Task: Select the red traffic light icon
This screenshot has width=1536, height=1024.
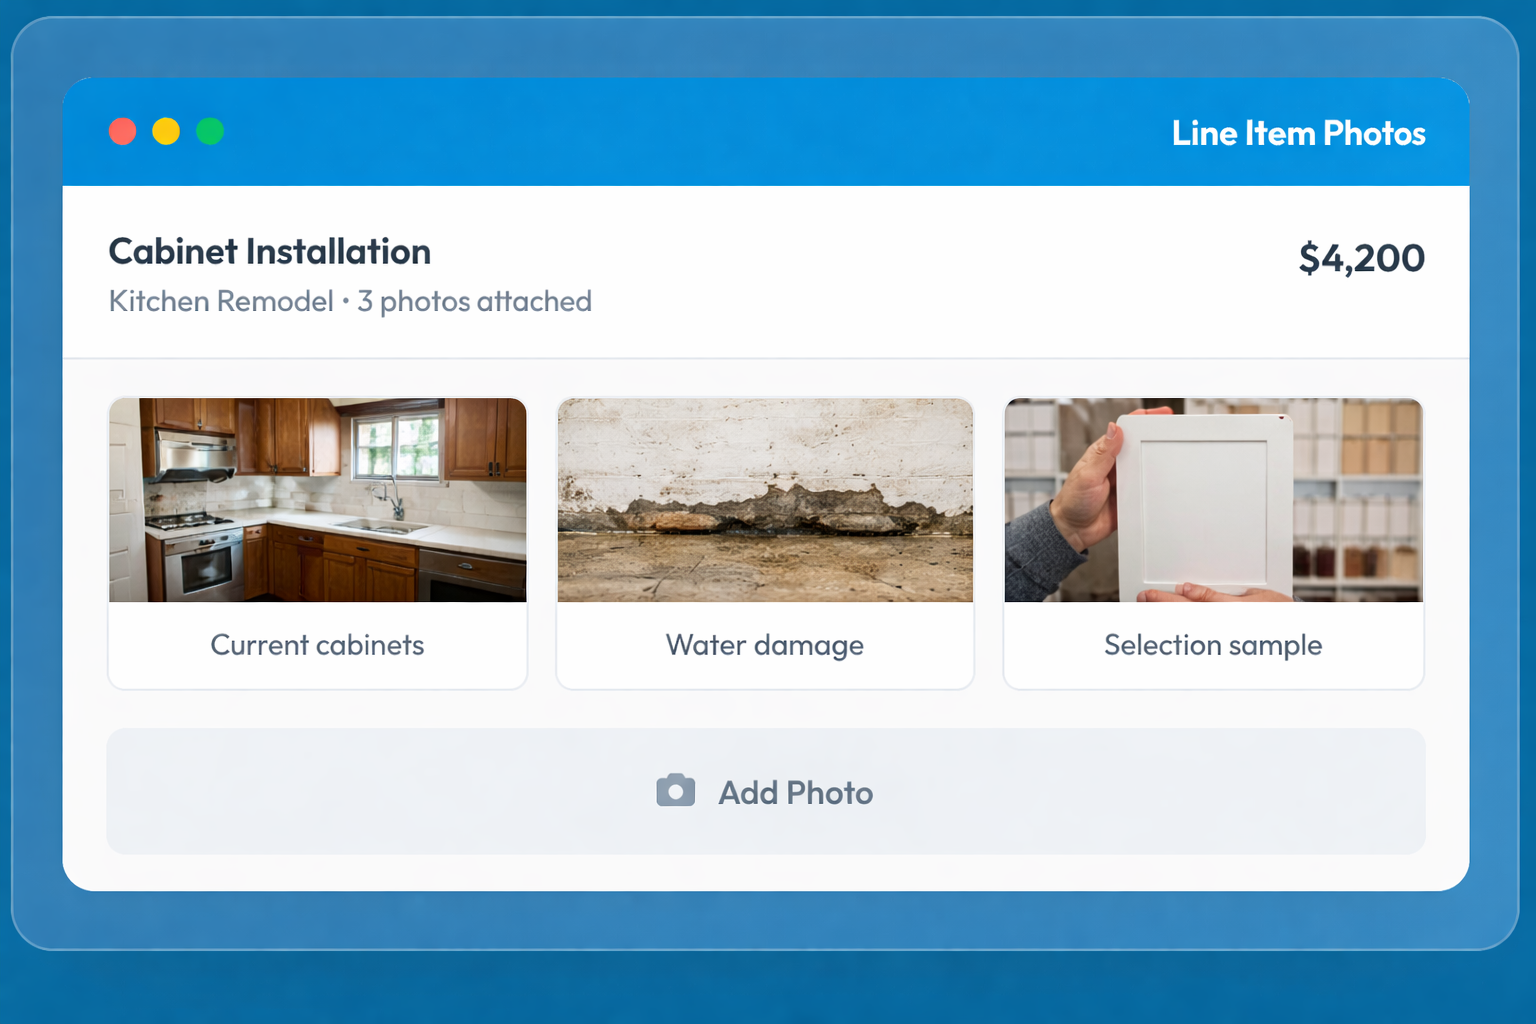Action: click(x=122, y=131)
